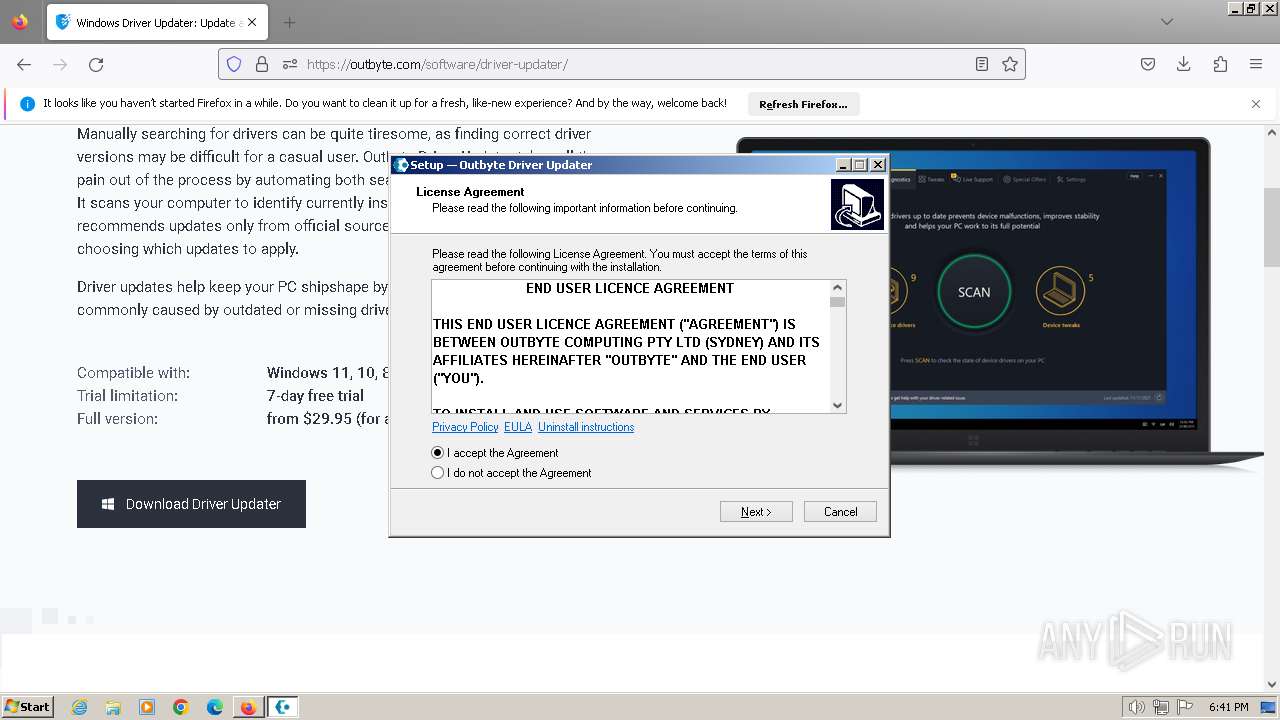
Task: Click the 6:41 PM system clock
Action: point(1228,707)
